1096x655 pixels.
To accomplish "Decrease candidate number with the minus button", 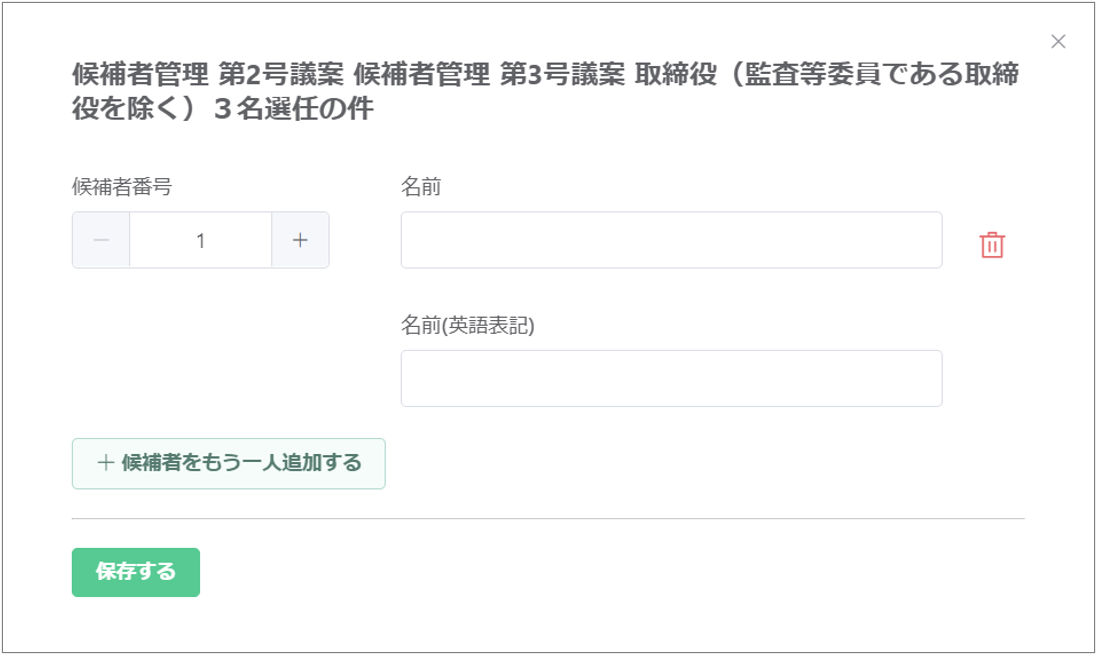I will pos(101,240).
